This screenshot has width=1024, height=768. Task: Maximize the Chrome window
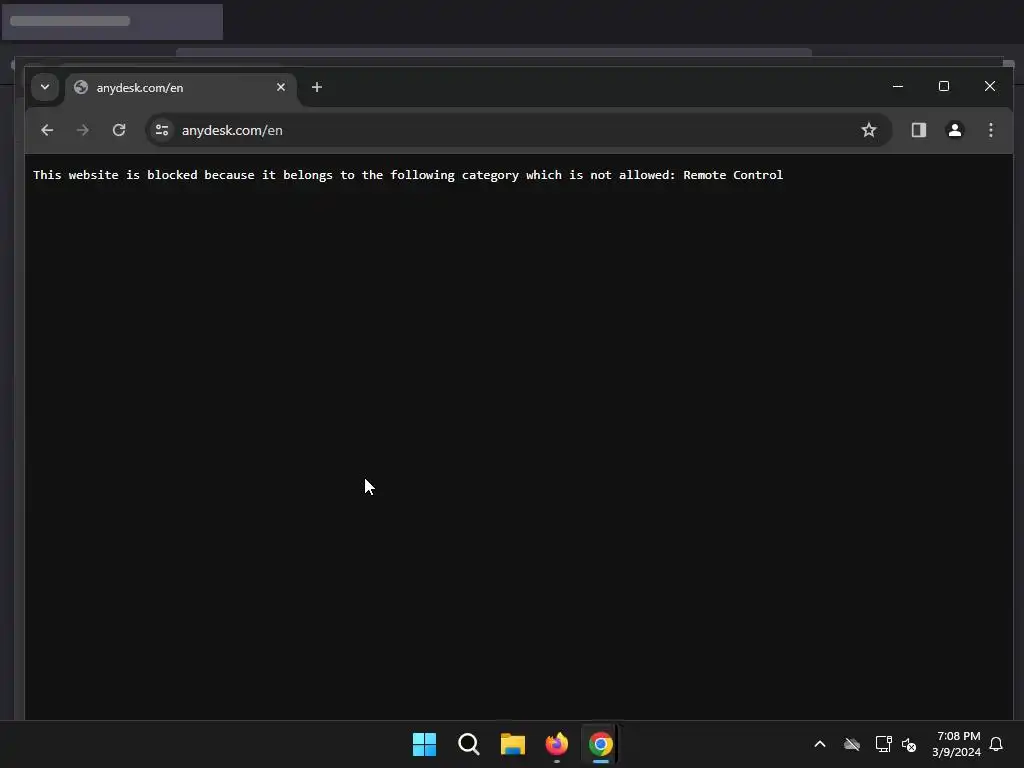944,86
